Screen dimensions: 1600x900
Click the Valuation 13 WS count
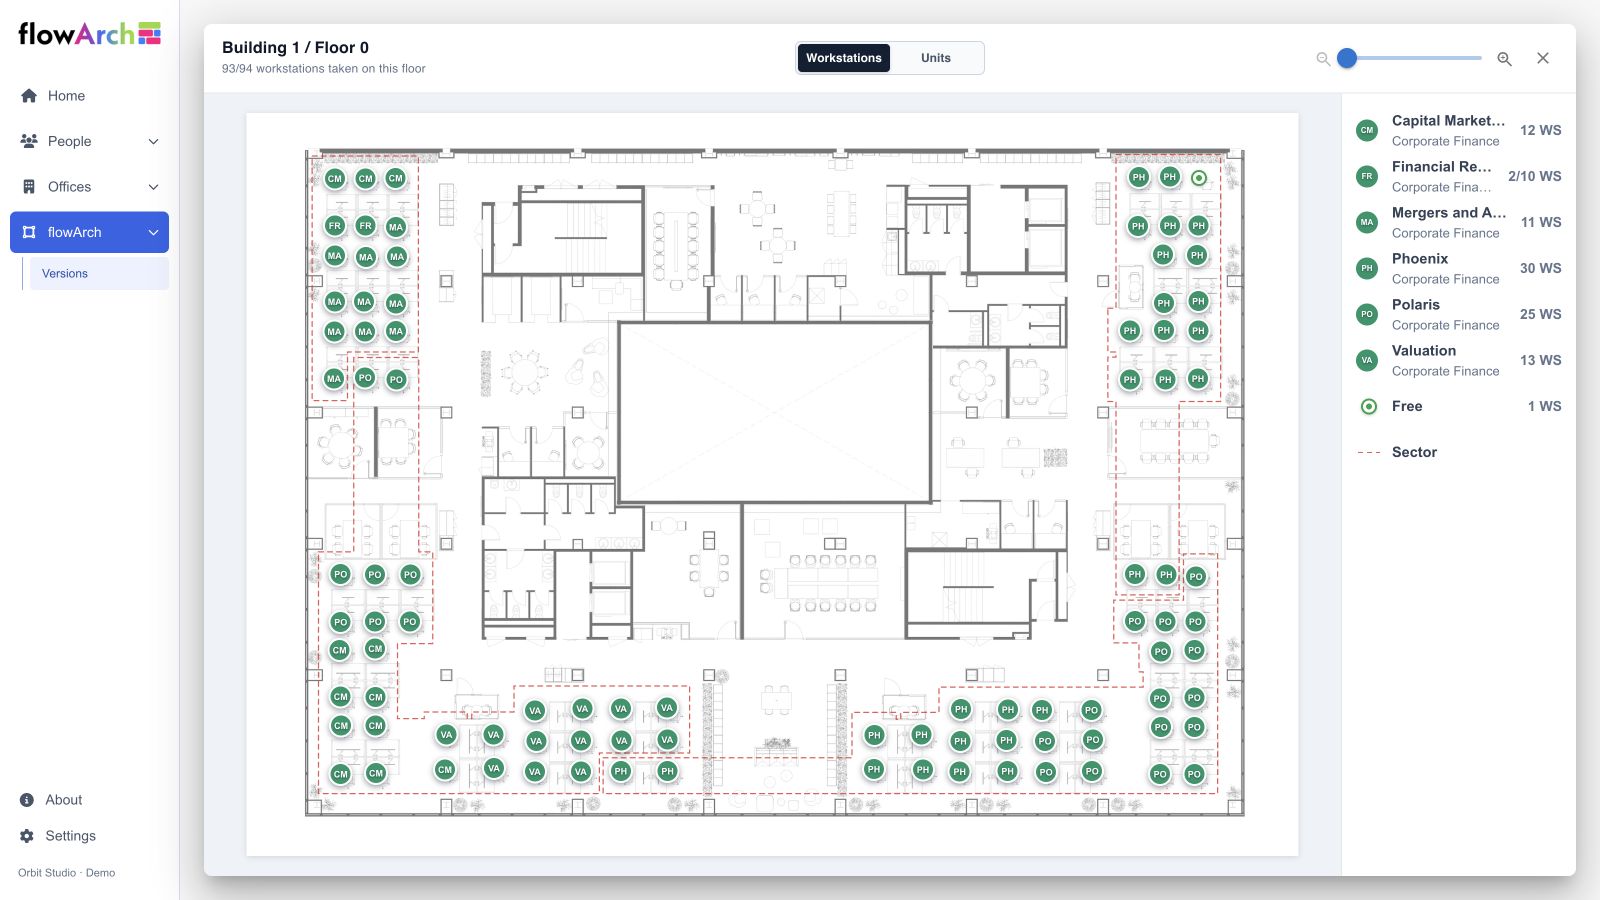tap(1541, 360)
